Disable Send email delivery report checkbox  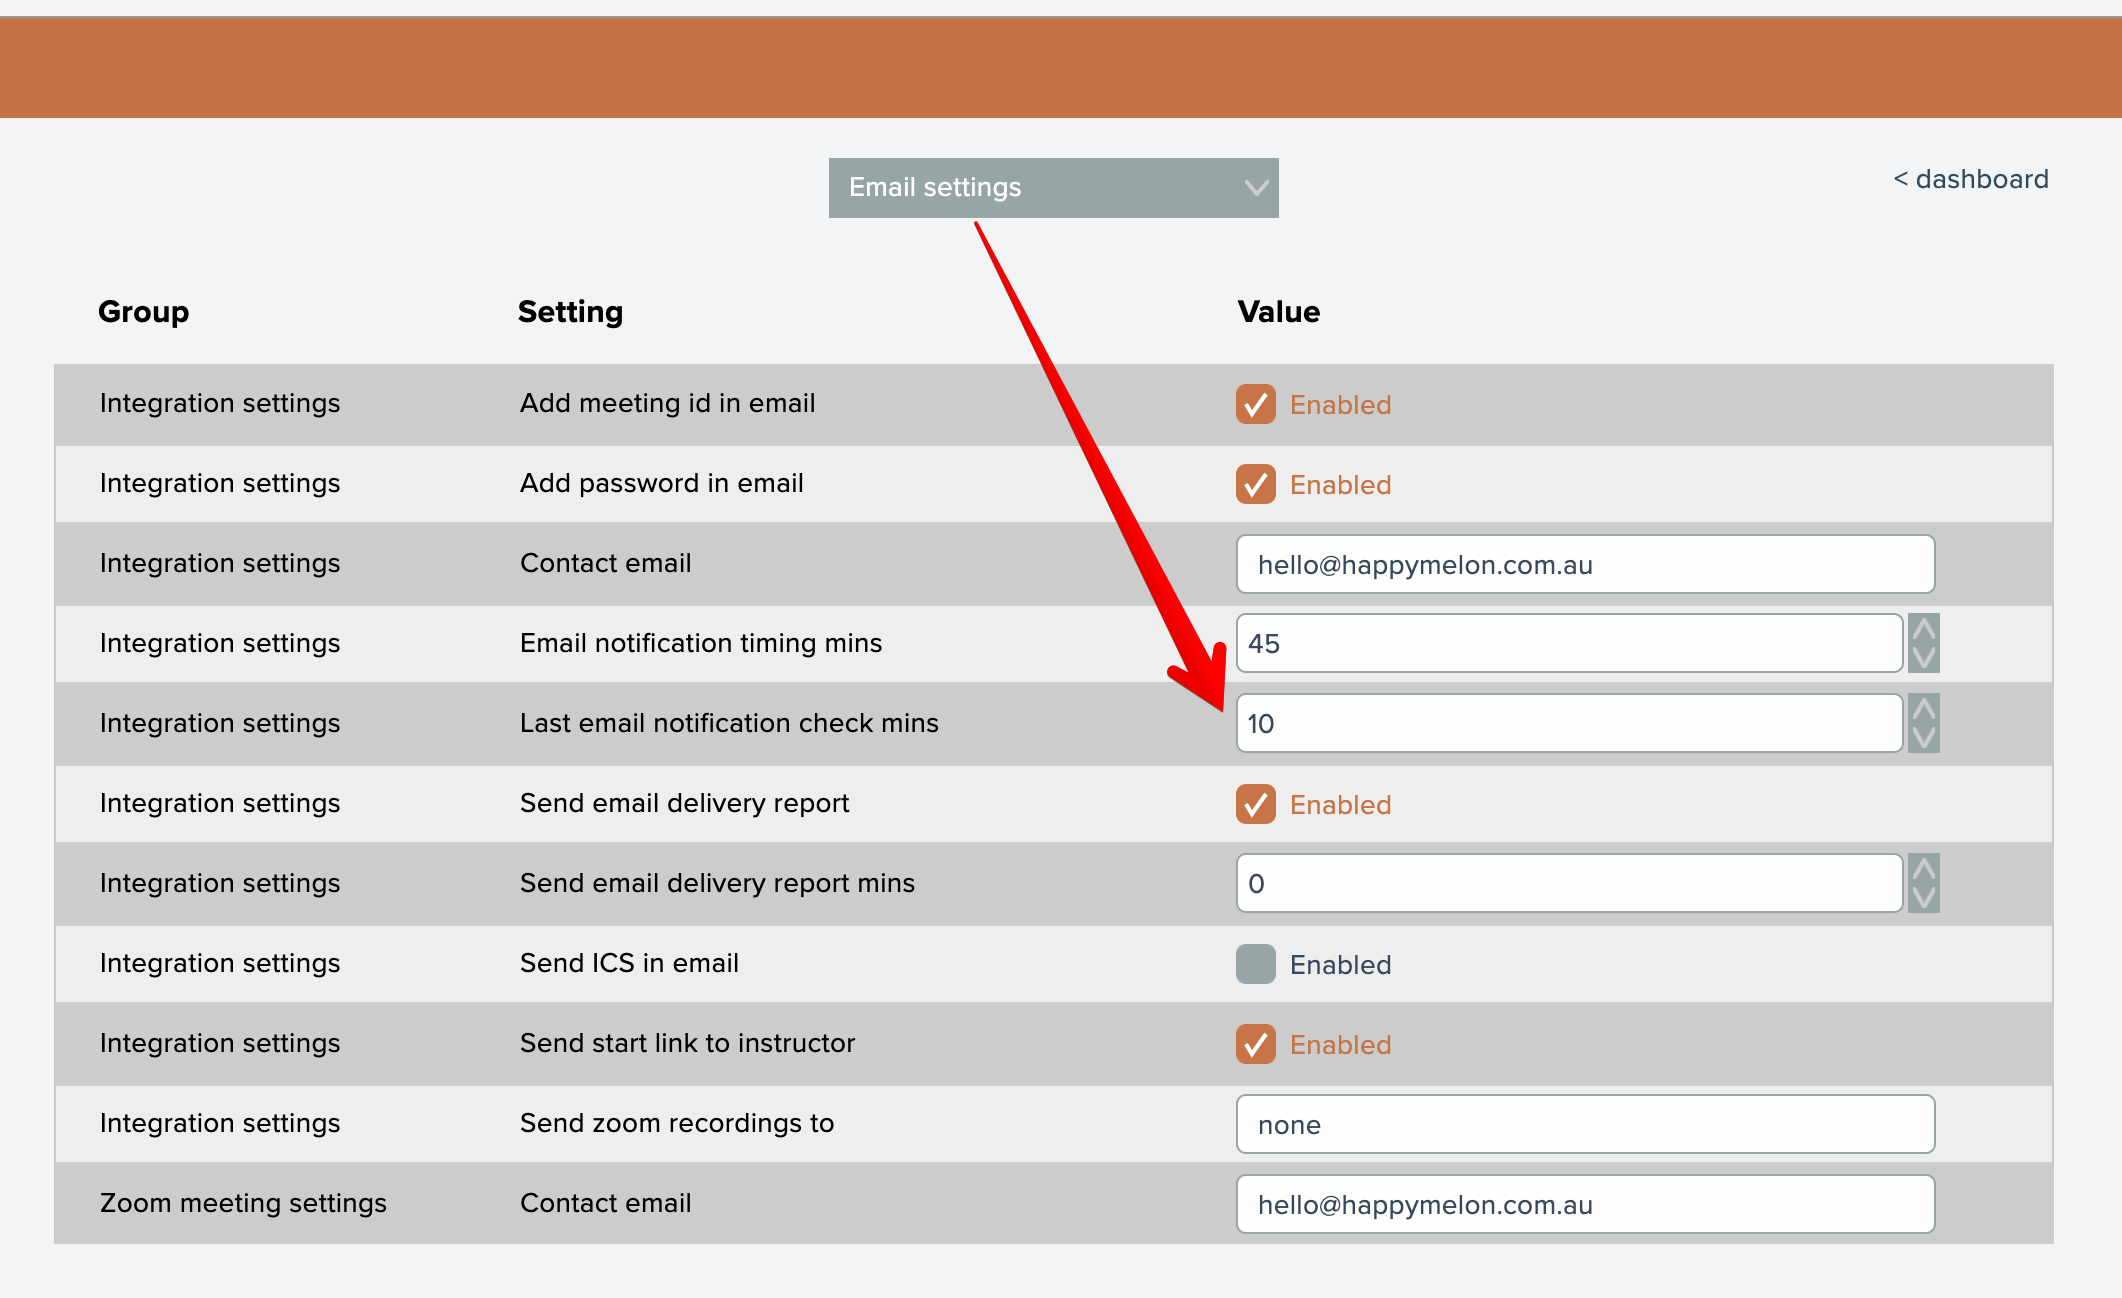(x=1256, y=804)
